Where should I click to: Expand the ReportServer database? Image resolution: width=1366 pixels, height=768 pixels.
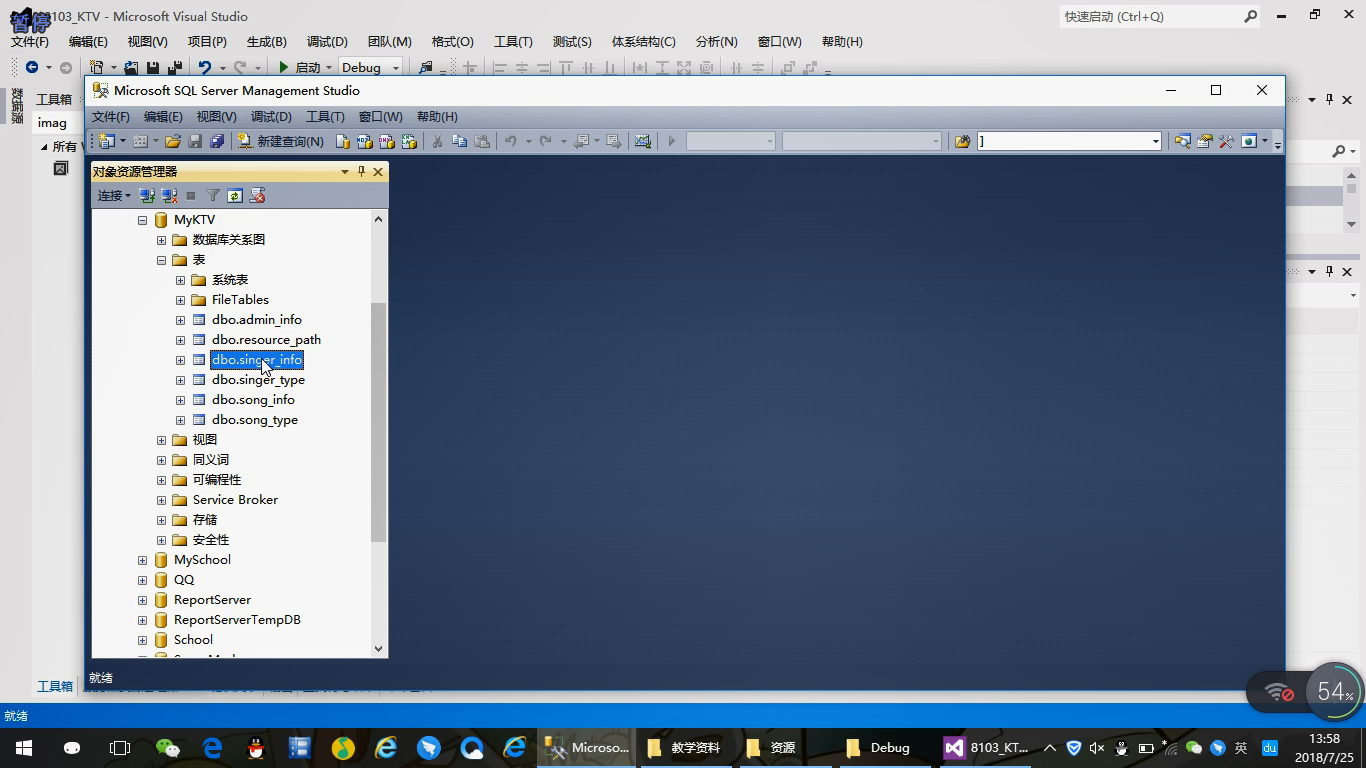[x=142, y=600]
